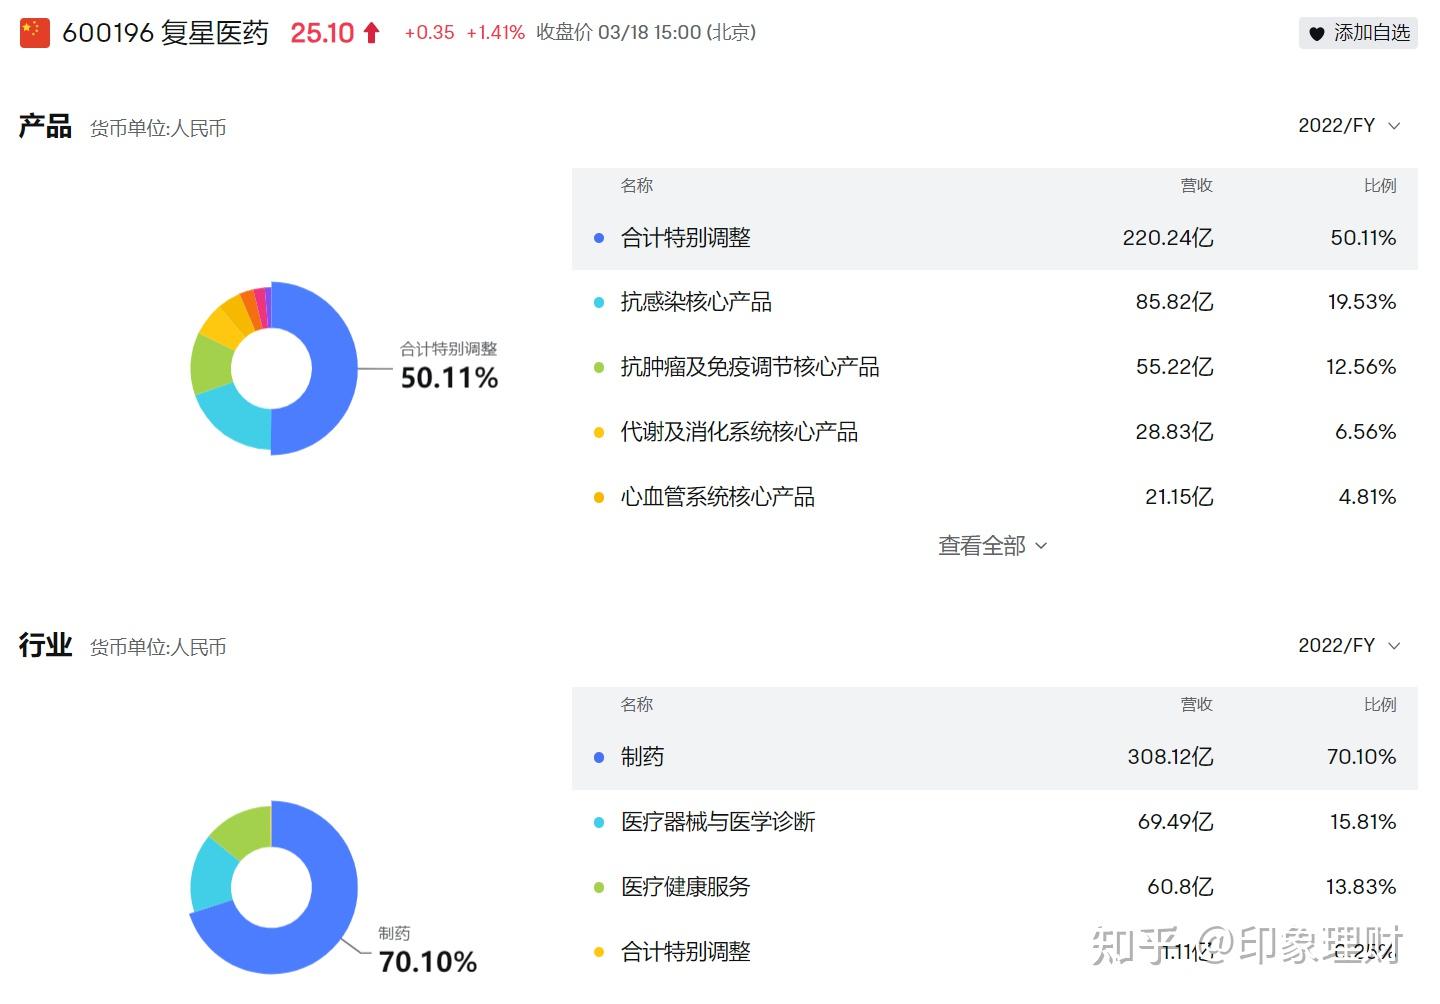This screenshot has width=1440, height=1004.
Task: Open the 2022/FY dropdown in 产品 section
Action: click(1348, 126)
